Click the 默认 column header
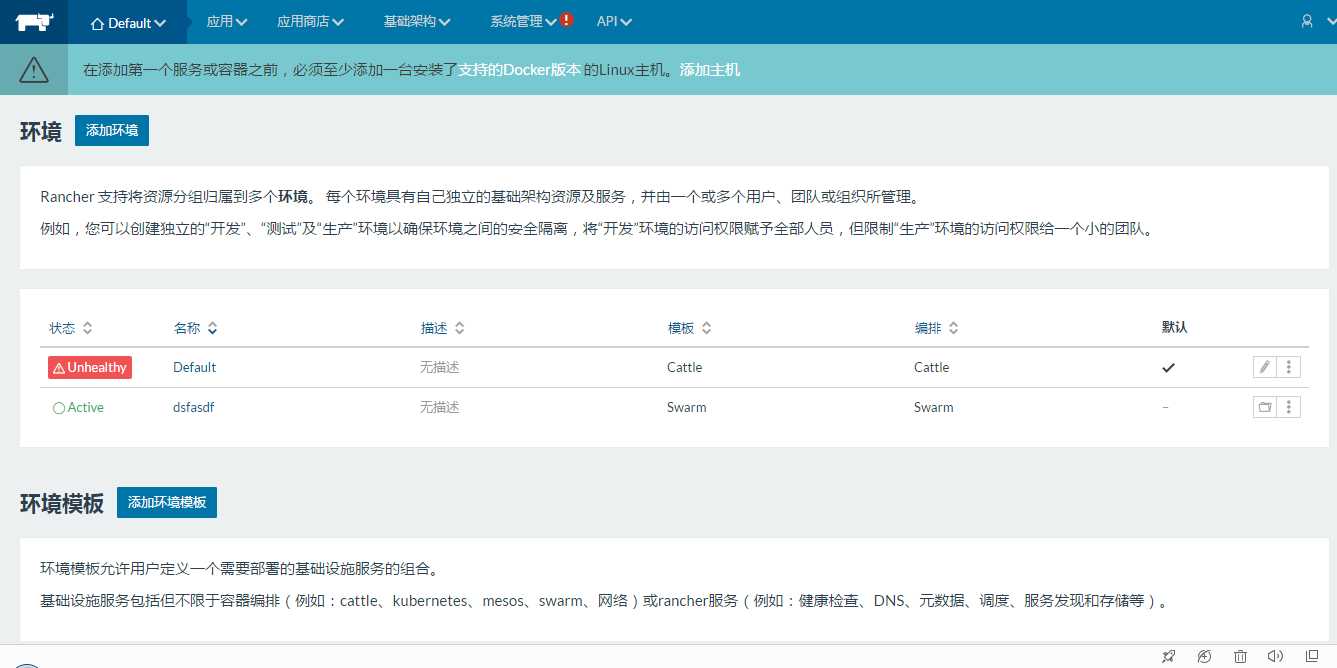This screenshot has width=1337, height=668. 1174,327
